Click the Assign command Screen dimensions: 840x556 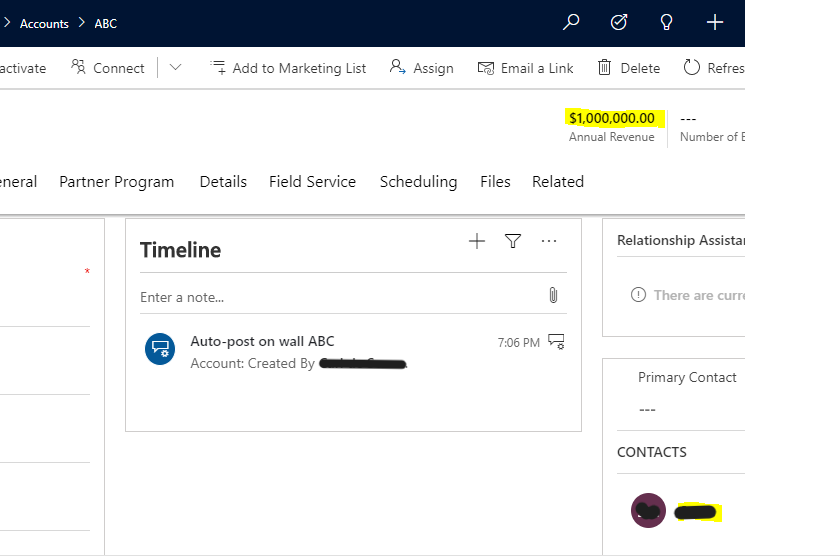421,68
